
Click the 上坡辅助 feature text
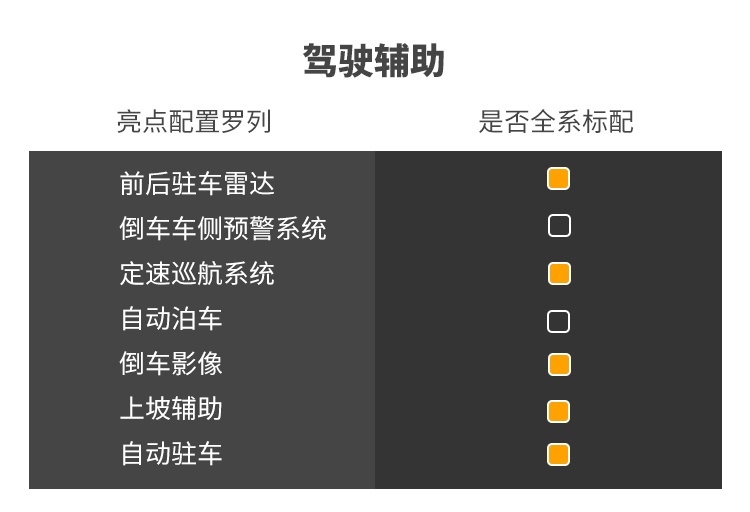coord(171,408)
